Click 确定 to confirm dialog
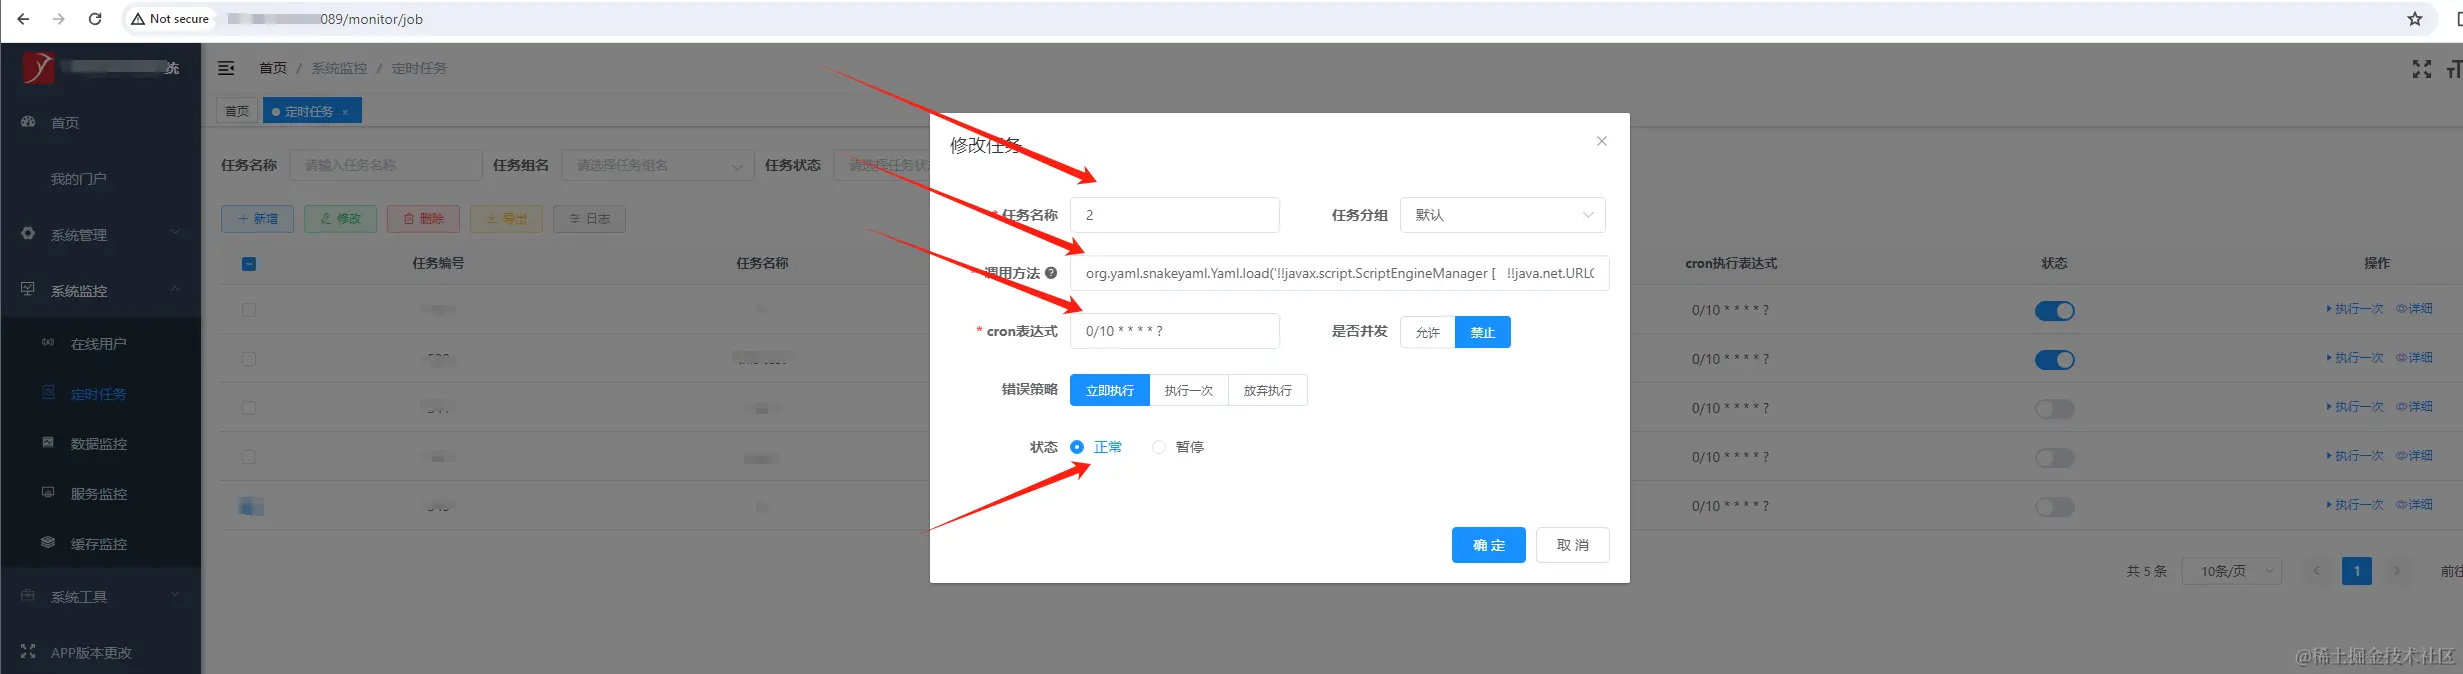 pyautogui.click(x=1488, y=545)
